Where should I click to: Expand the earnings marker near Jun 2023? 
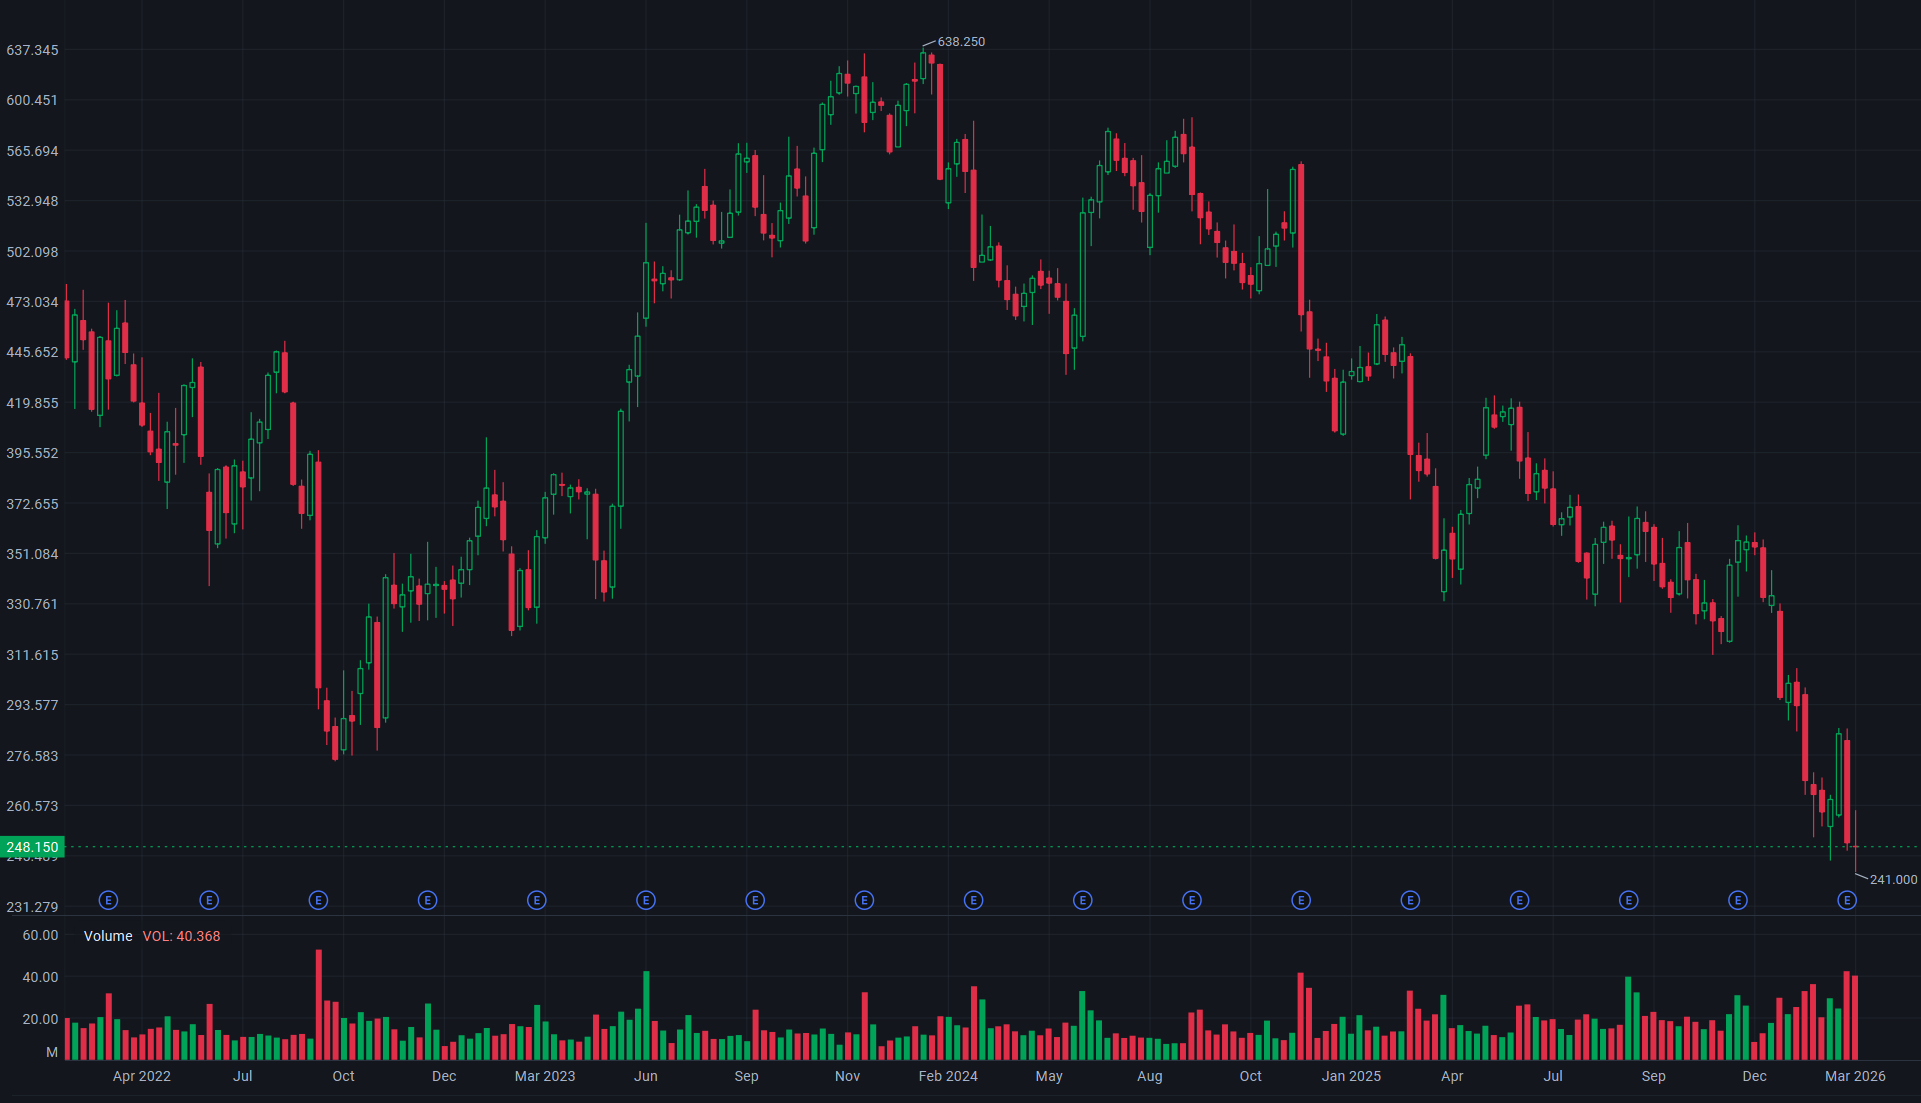pyautogui.click(x=646, y=900)
